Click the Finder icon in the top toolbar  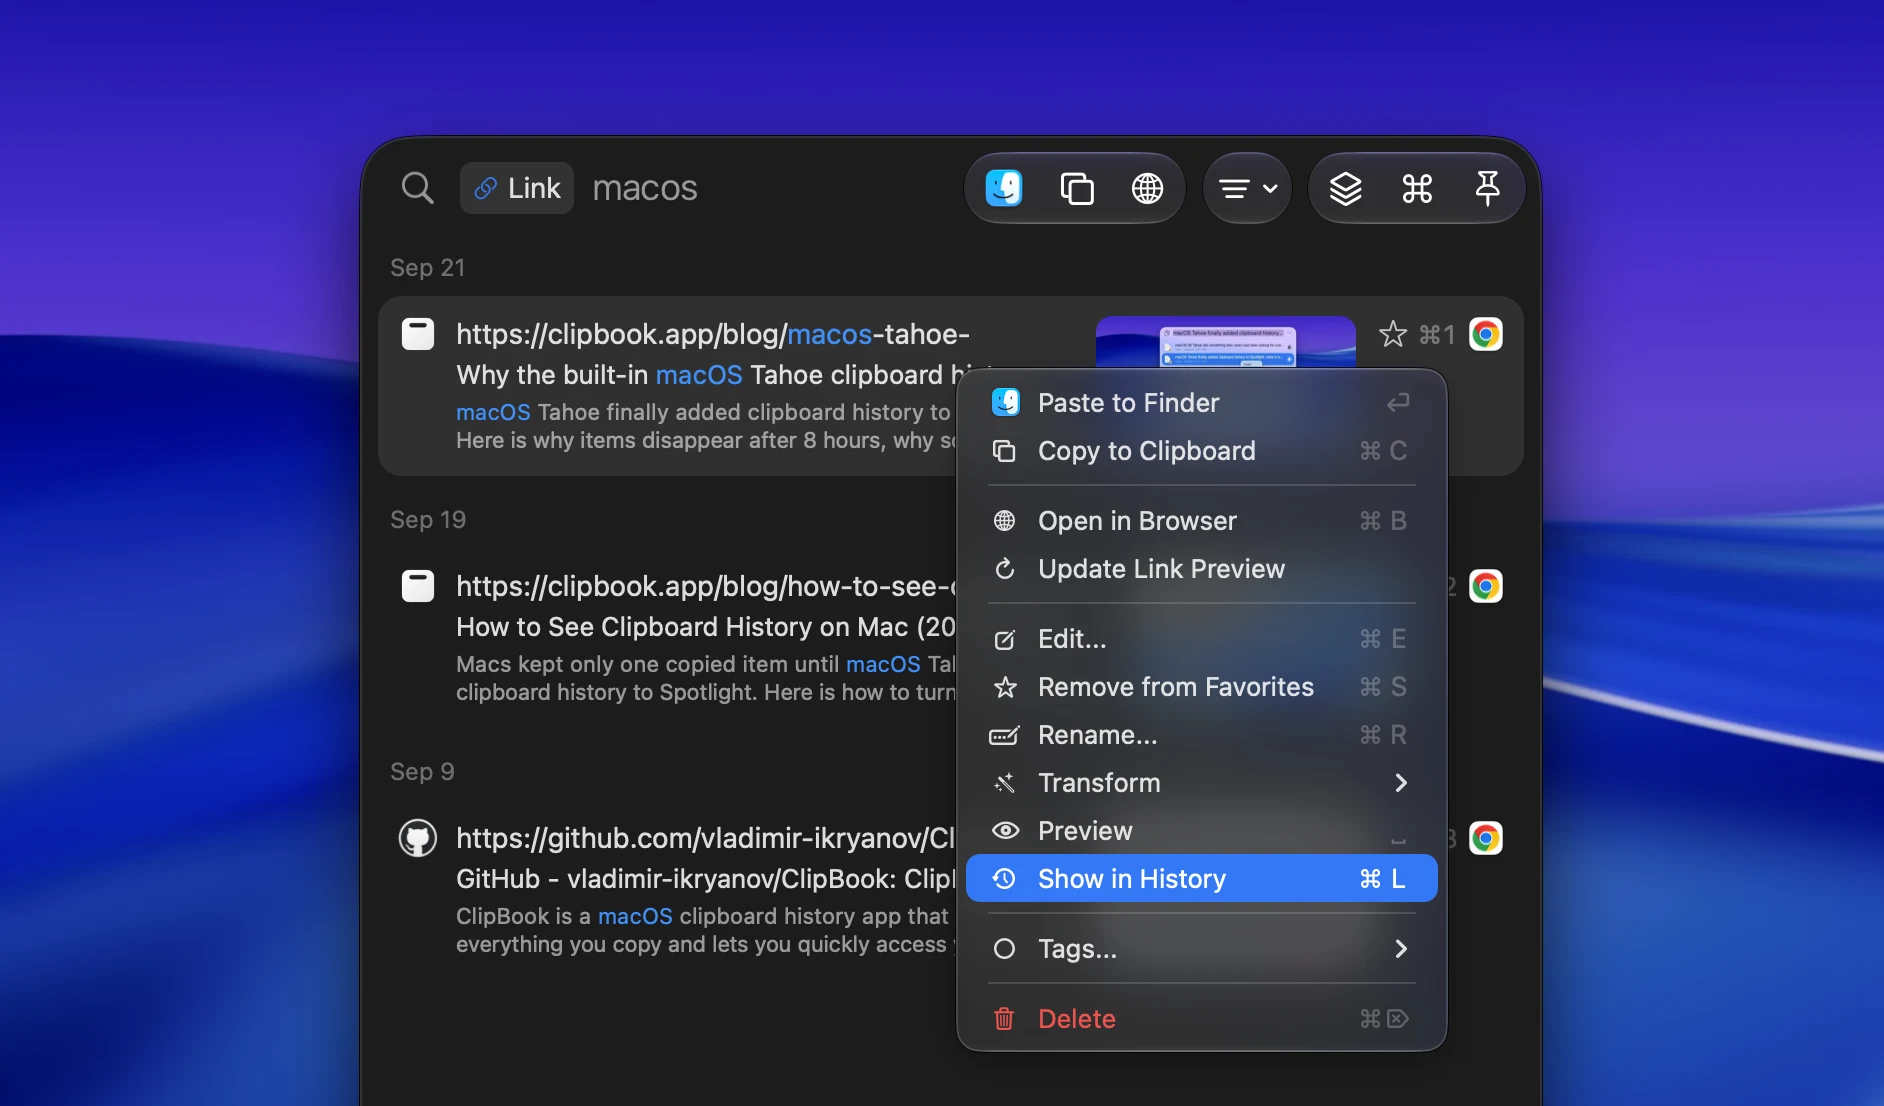tap(1004, 188)
